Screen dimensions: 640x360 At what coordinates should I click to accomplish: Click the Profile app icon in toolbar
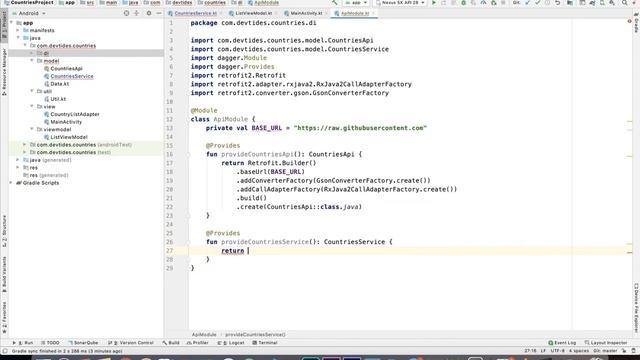[483, 3]
